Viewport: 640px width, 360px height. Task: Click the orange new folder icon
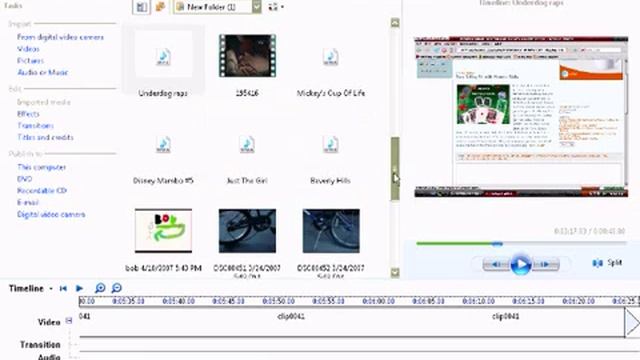click(x=160, y=7)
